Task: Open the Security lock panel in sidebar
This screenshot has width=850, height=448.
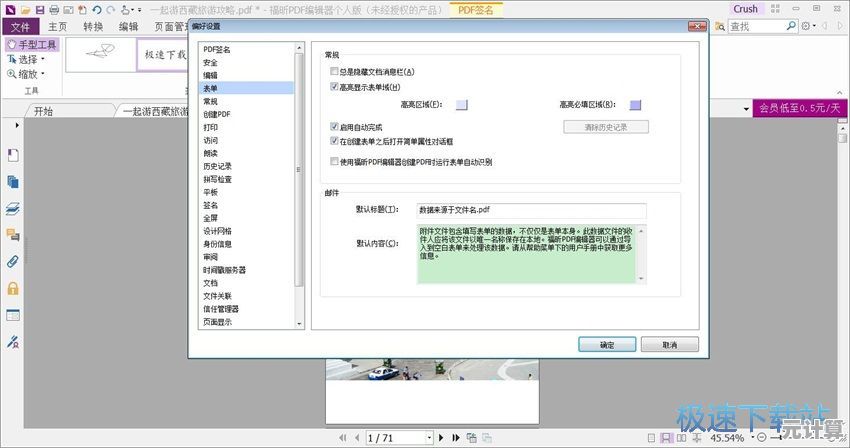Action: point(13,288)
